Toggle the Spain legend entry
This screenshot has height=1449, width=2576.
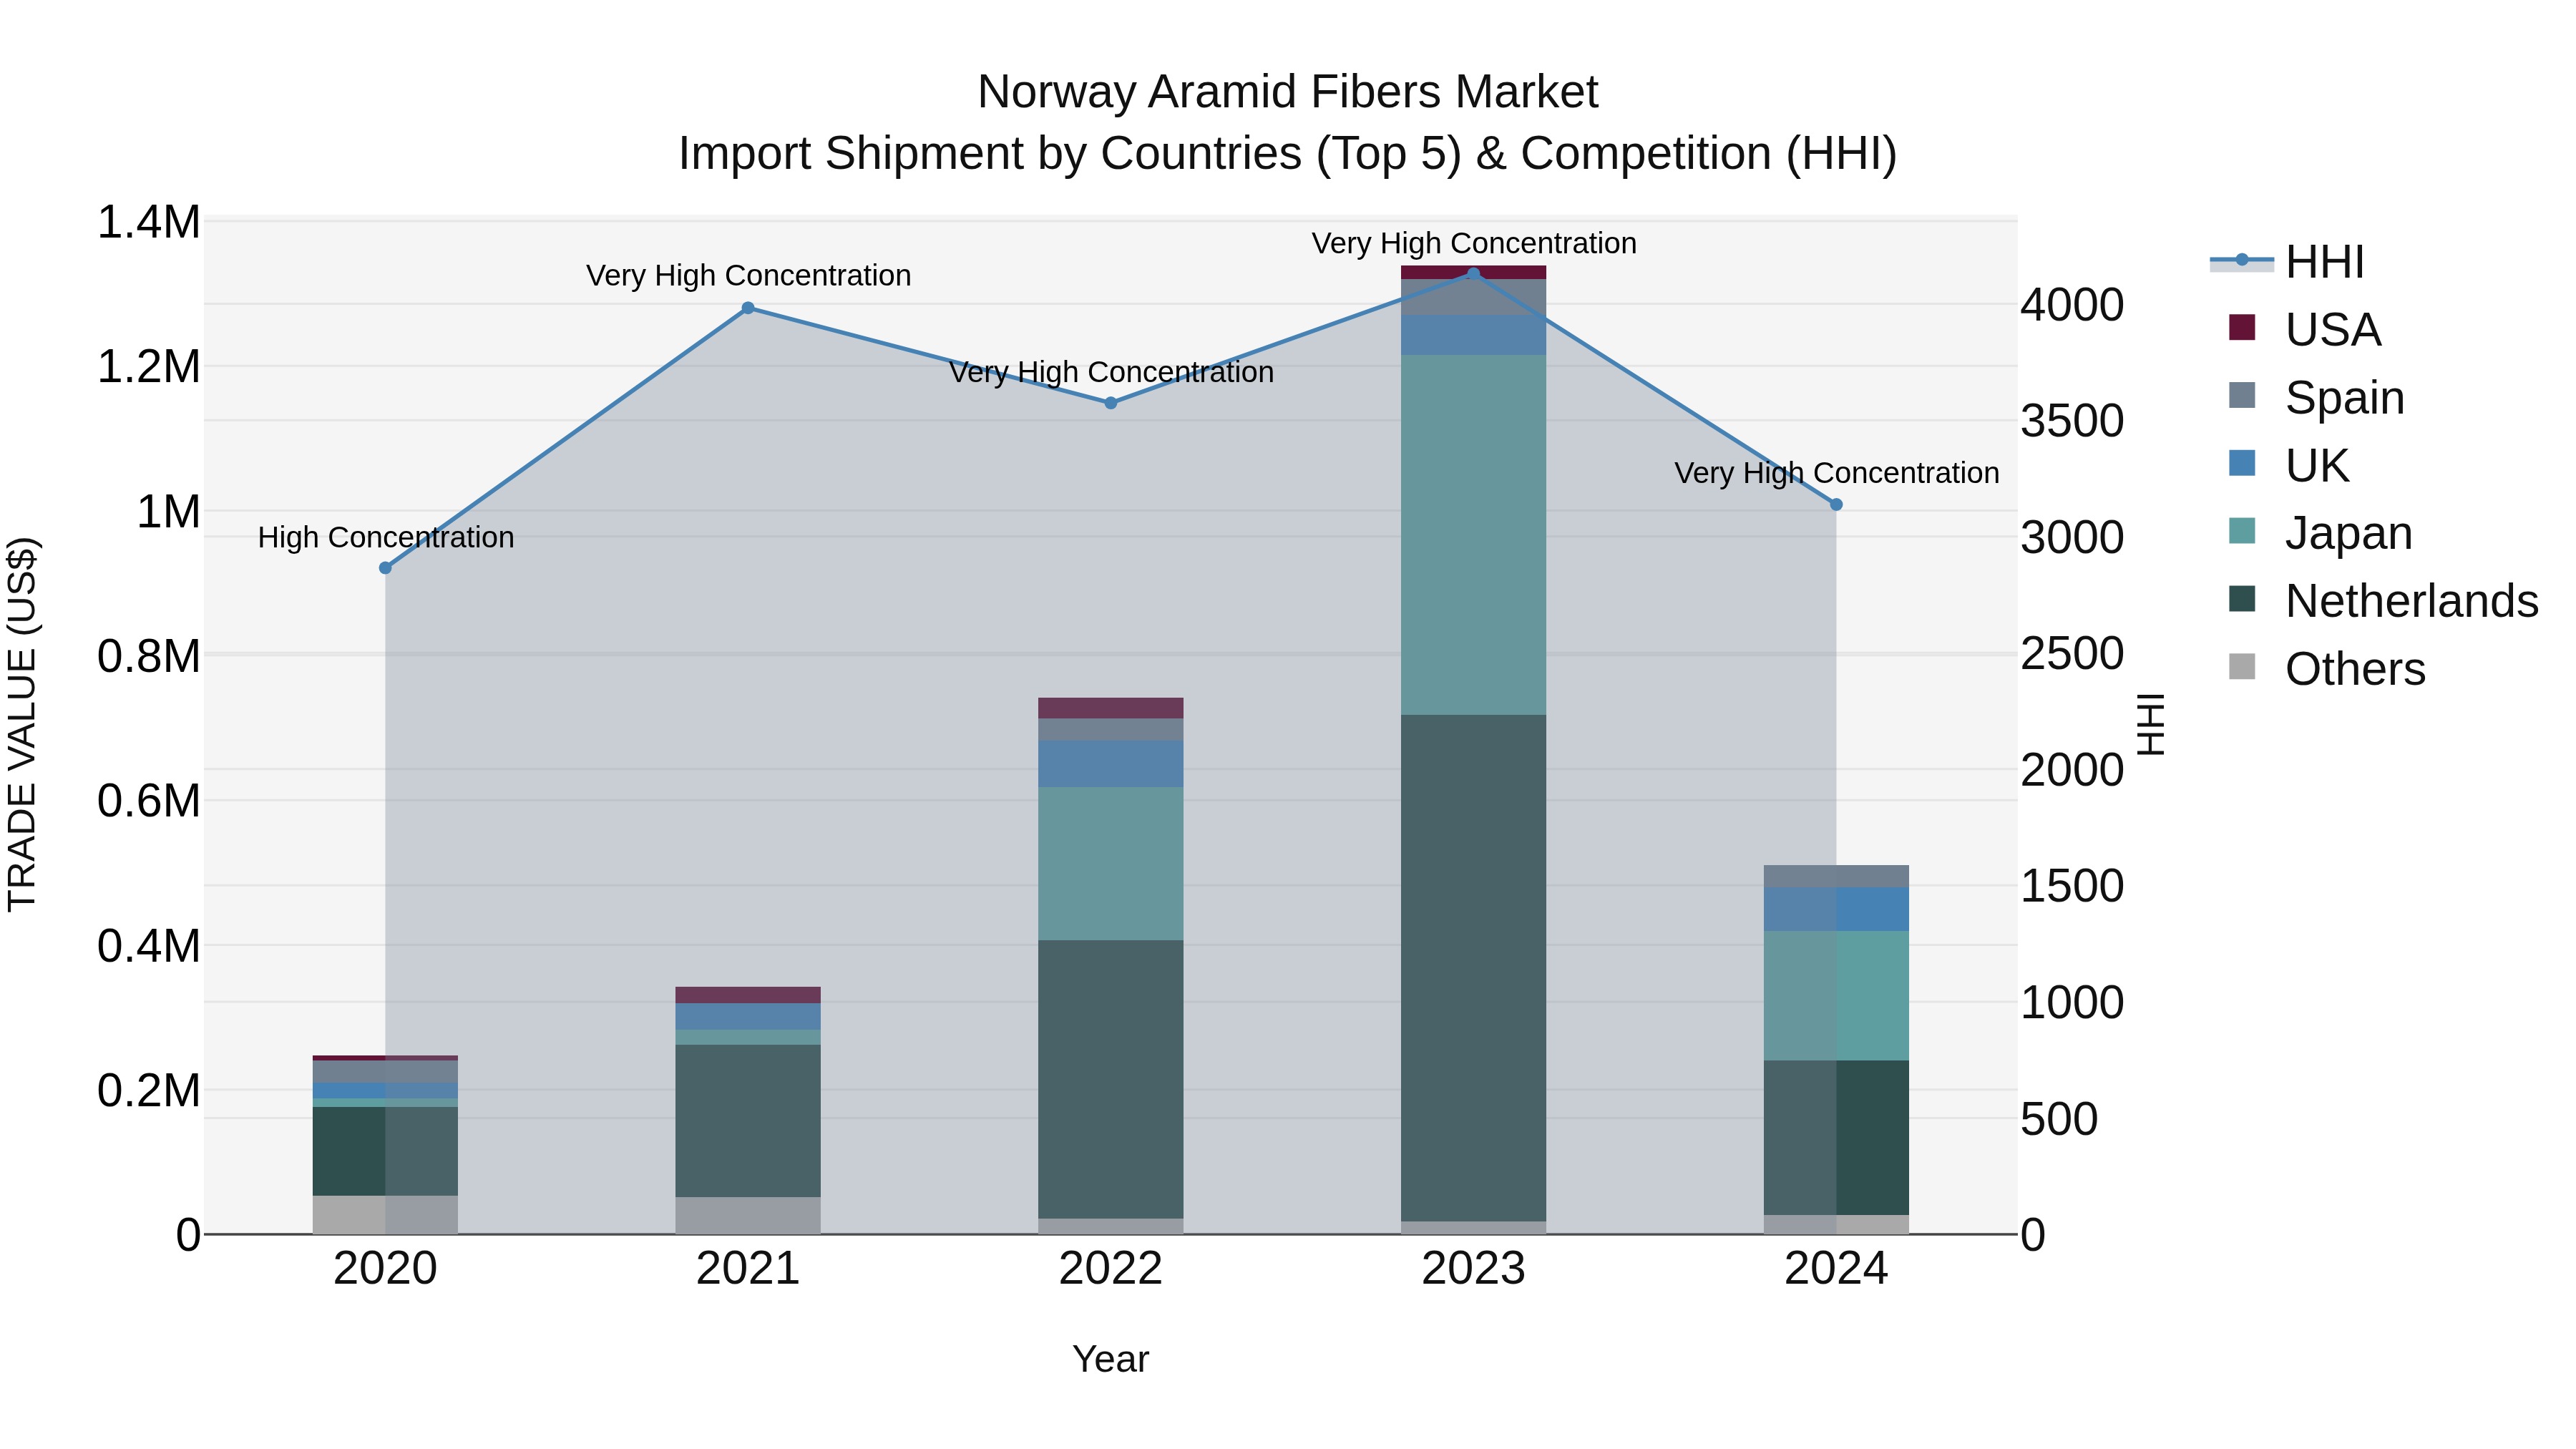click(x=2316, y=397)
